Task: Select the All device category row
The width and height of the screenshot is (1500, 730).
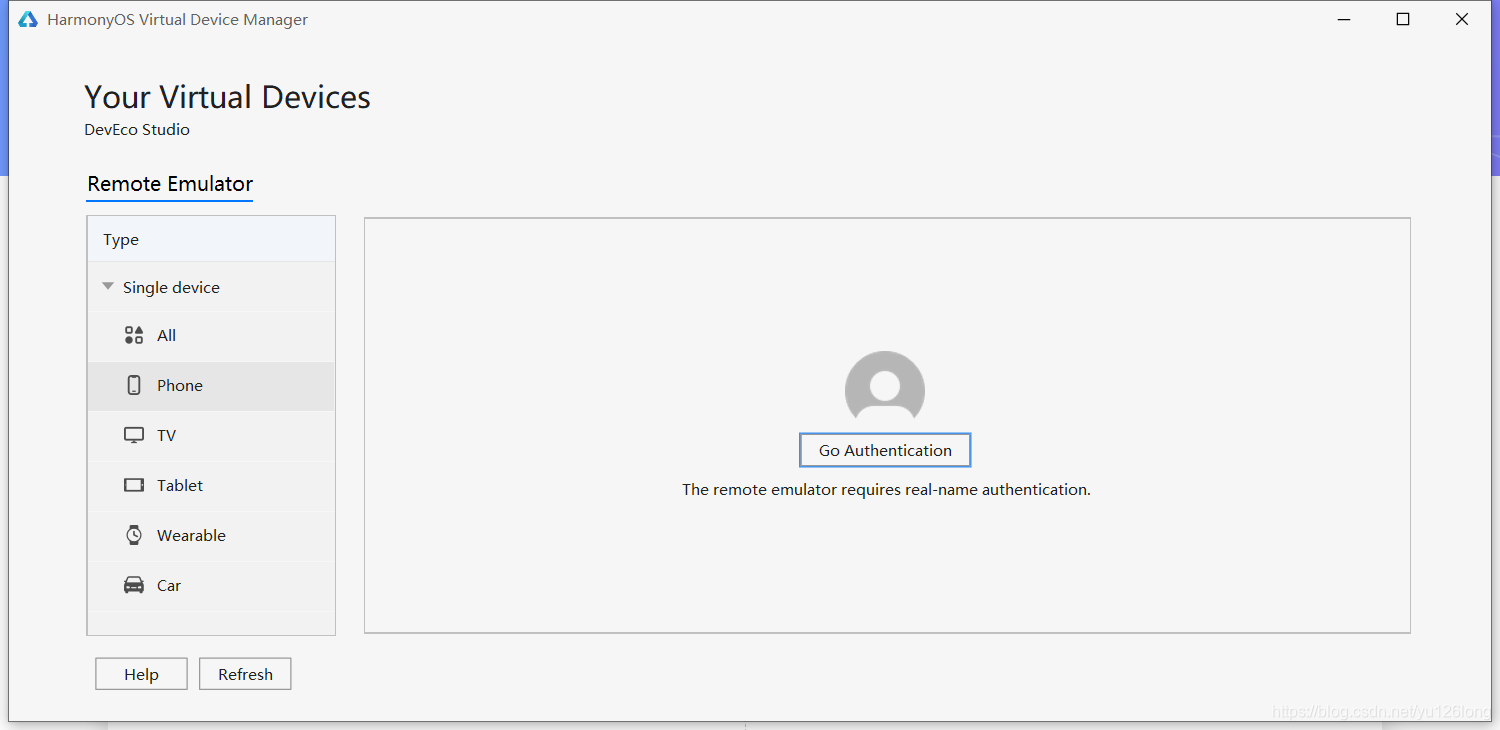Action: pos(211,336)
